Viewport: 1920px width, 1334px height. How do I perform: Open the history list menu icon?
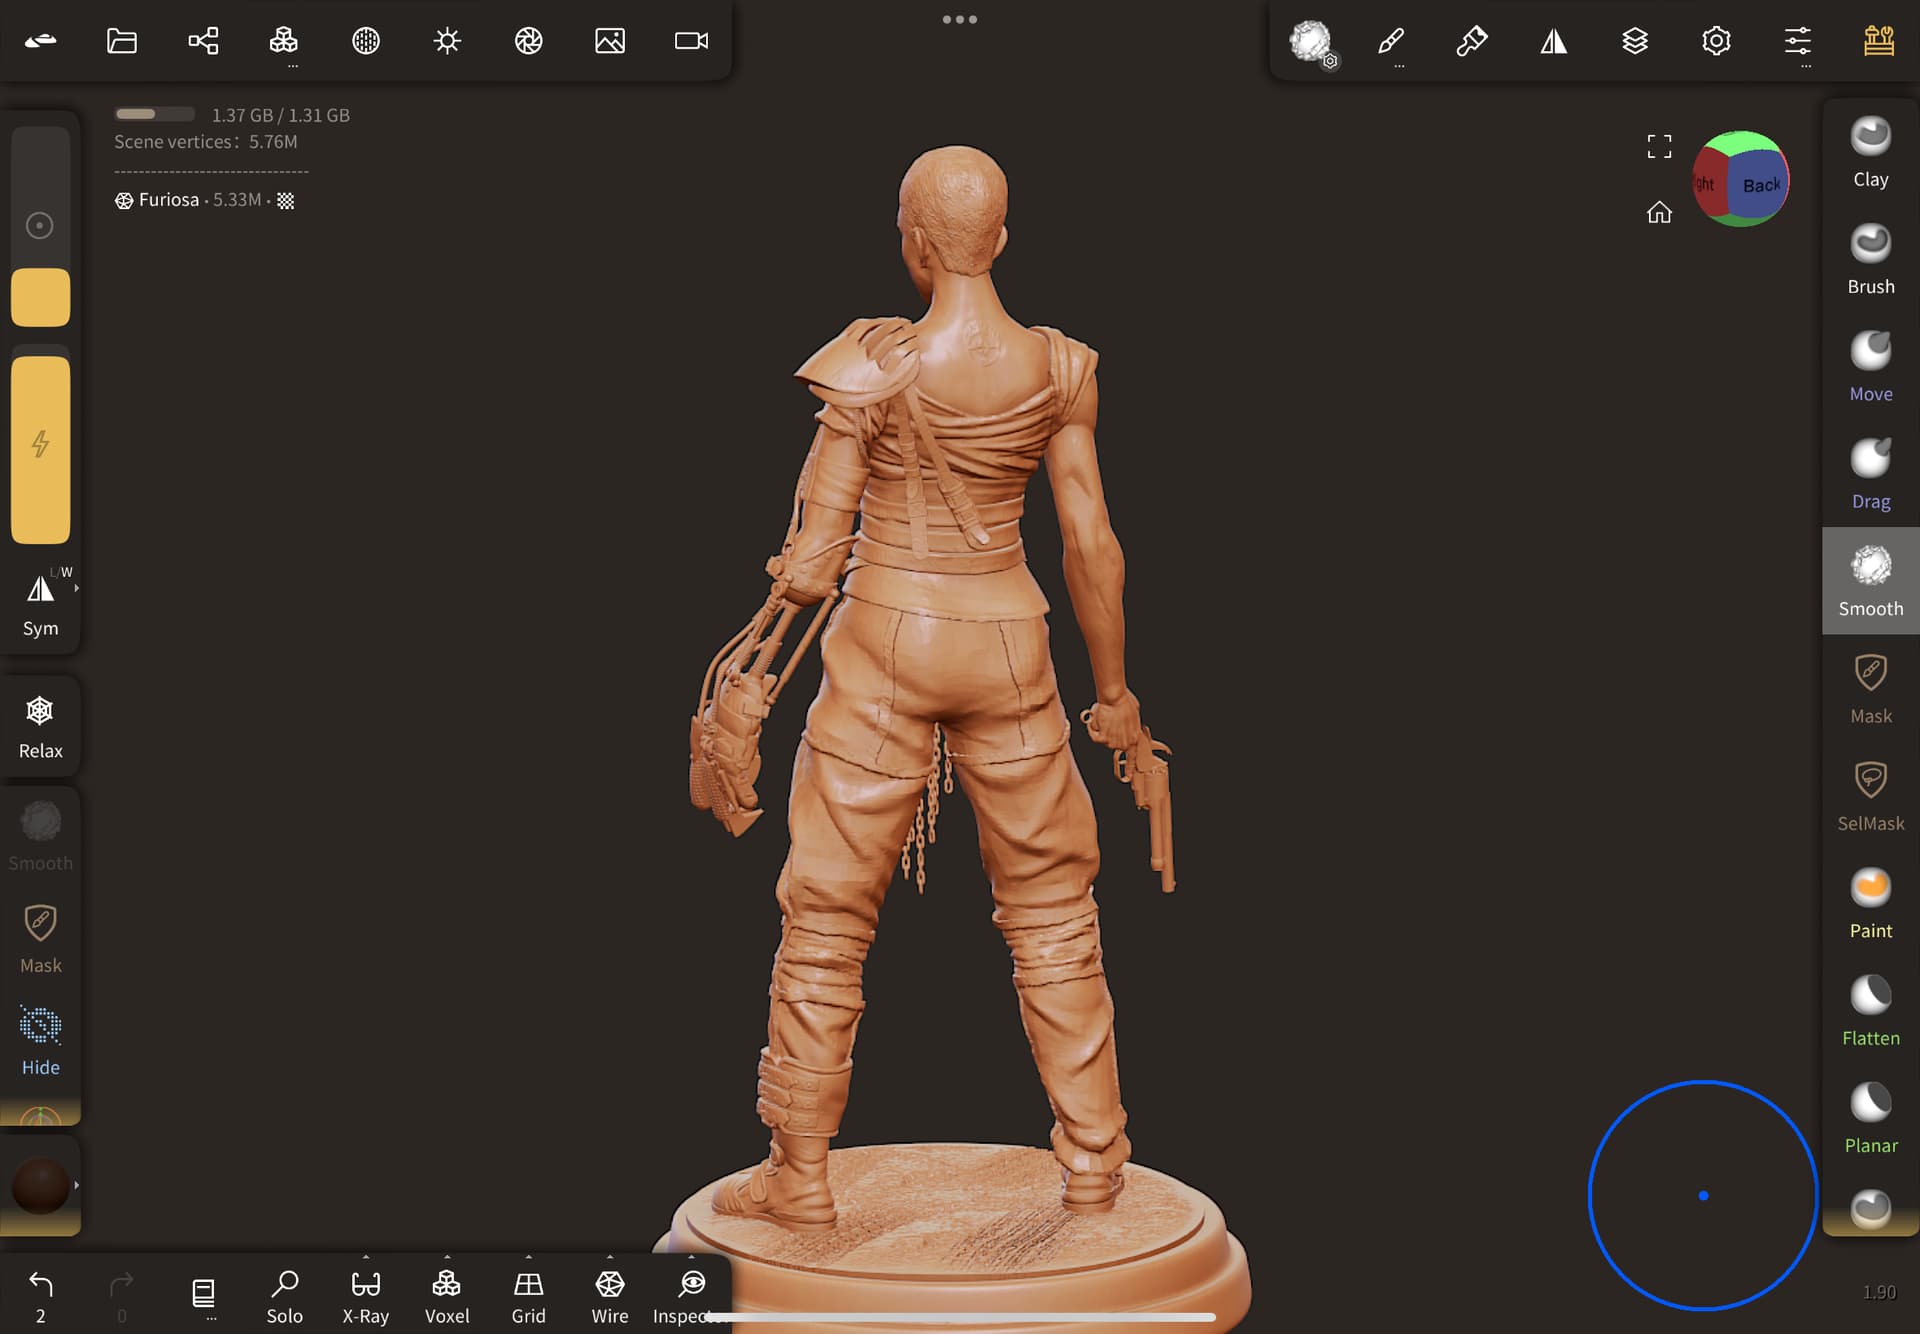203,1295
